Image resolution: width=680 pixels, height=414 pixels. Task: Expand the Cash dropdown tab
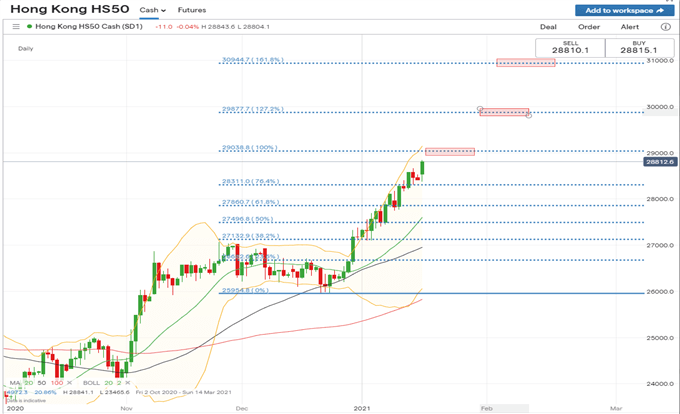pos(153,10)
